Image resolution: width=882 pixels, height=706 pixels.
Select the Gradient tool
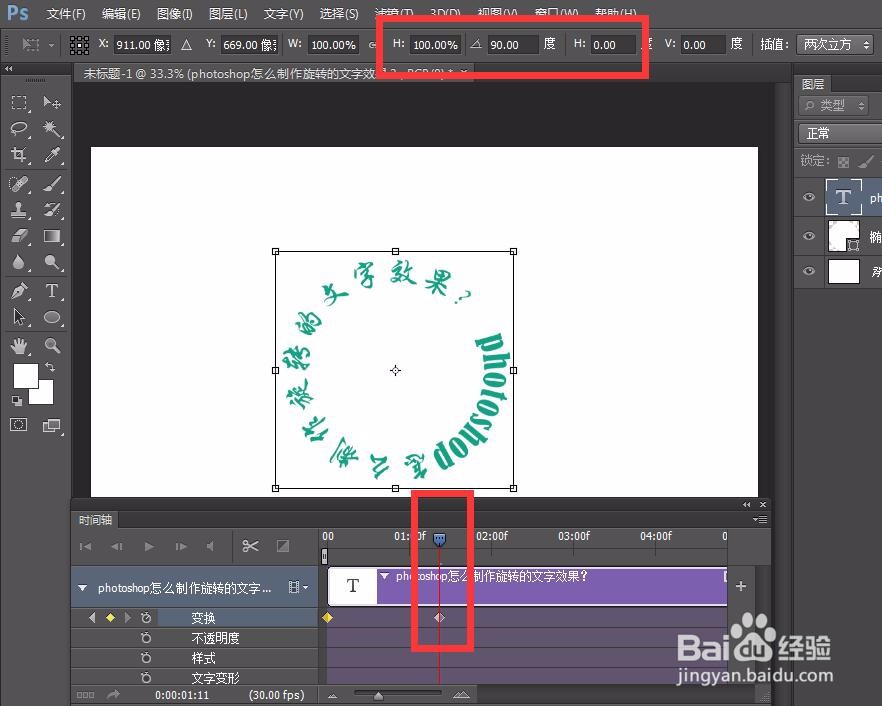[52, 236]
